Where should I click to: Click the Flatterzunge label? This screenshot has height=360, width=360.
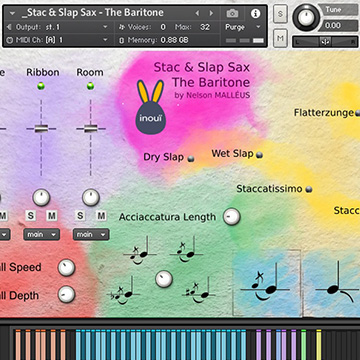pyautogui.click(x=323, y=113)
